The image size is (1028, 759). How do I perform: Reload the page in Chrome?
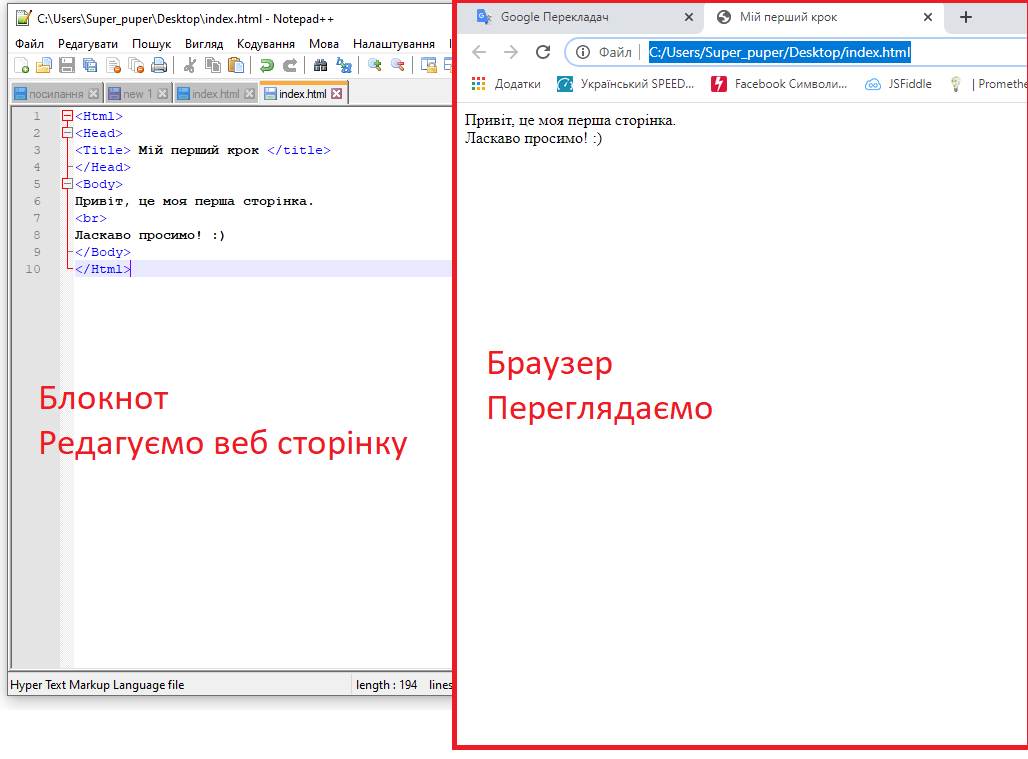point(543,52)
